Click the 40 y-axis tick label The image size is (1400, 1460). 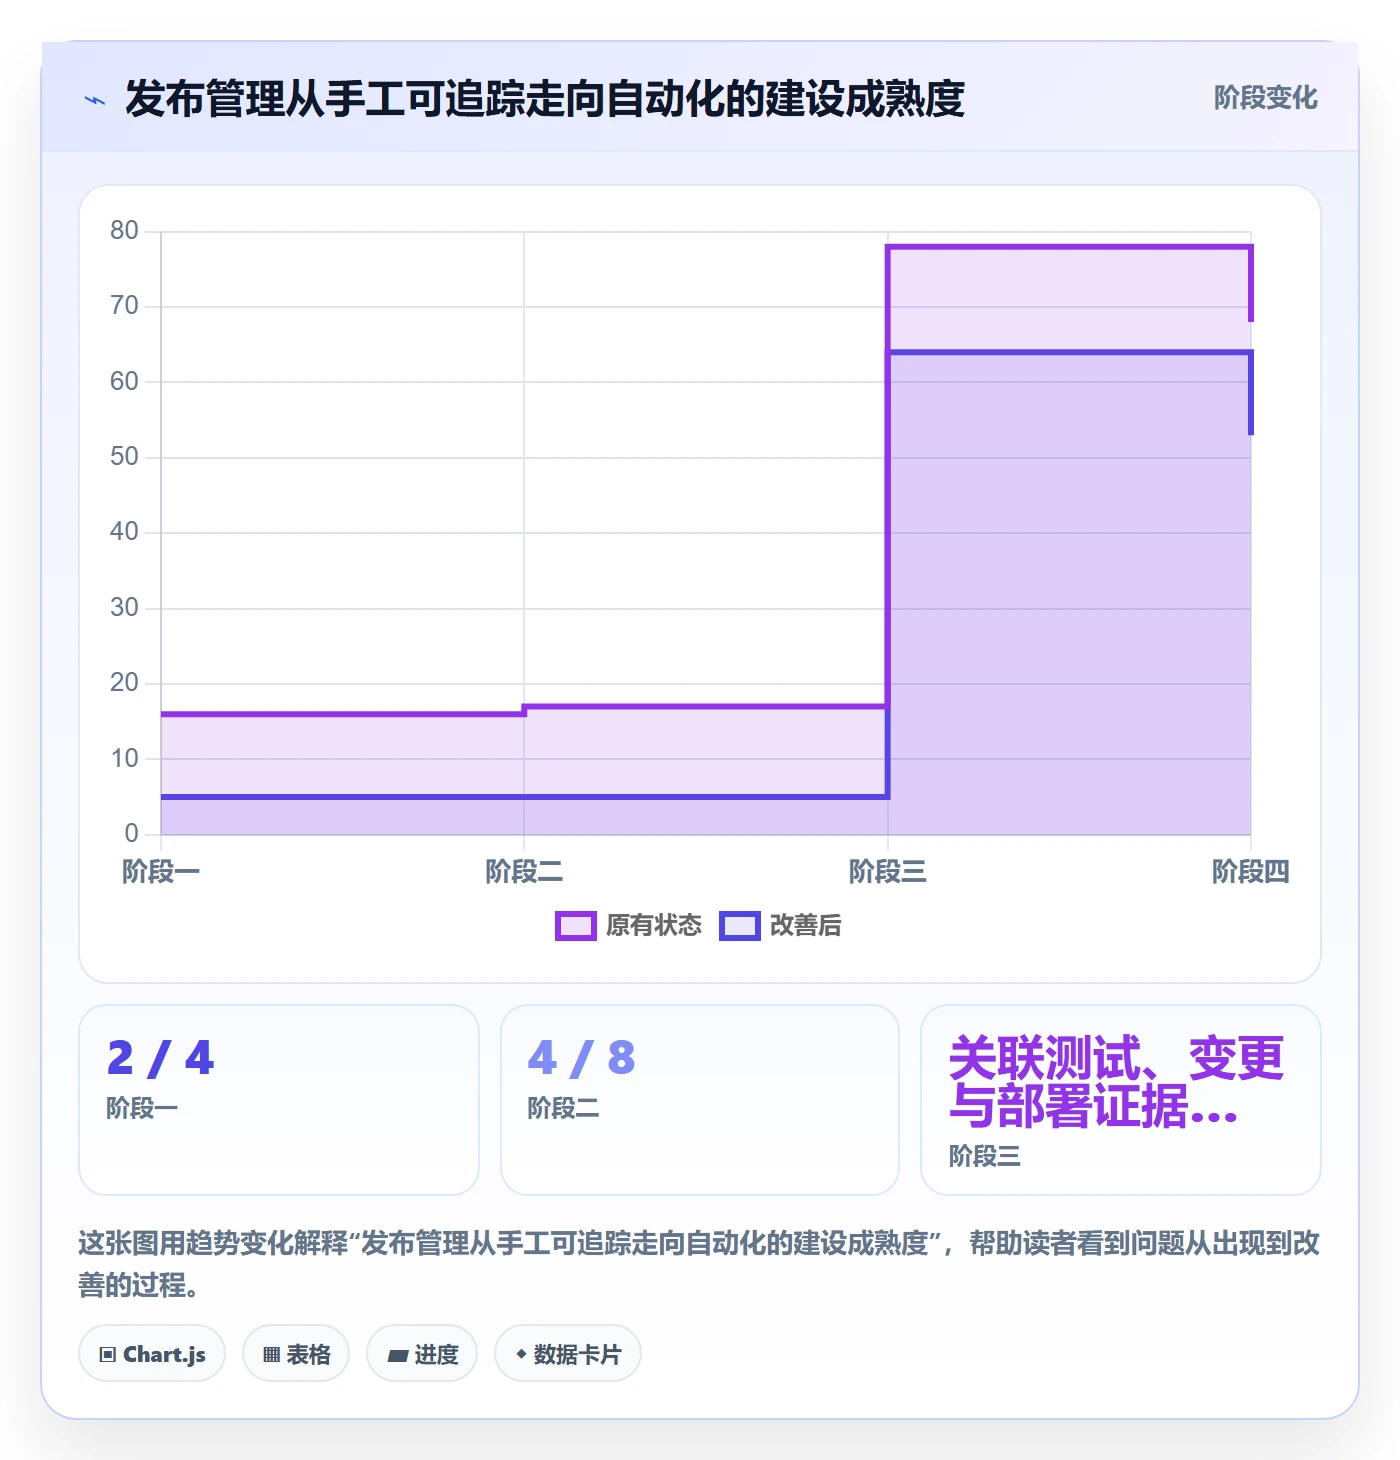pyautogui.click(x=125, y=532)
